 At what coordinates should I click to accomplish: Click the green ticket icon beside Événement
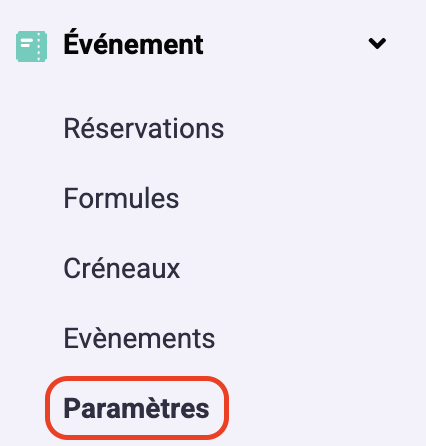[x=31, y=46]
